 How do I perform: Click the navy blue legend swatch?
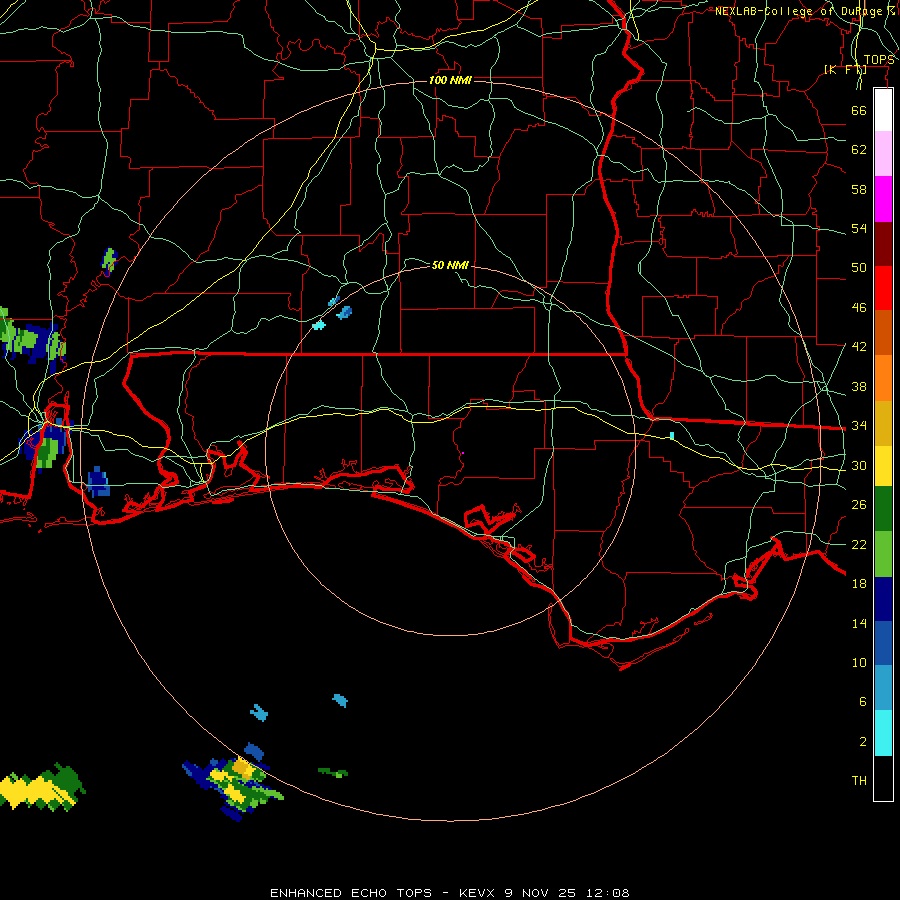[883, 599]
